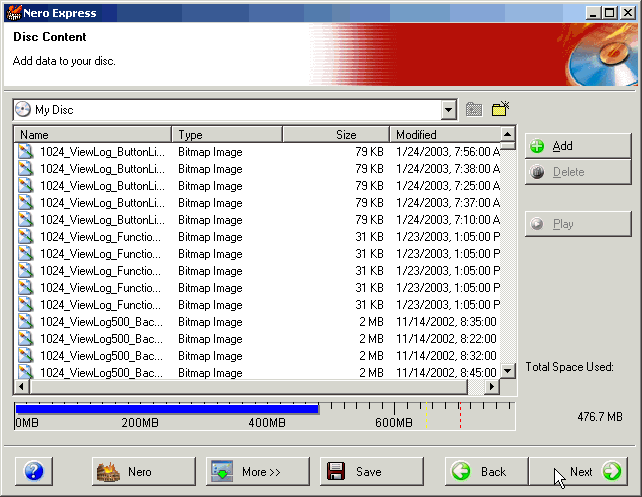The image size is (642, 497).
Task: Click bitmap icon of file modified 7:38:00
Action: pyautogui.click(x=25, y=169)
